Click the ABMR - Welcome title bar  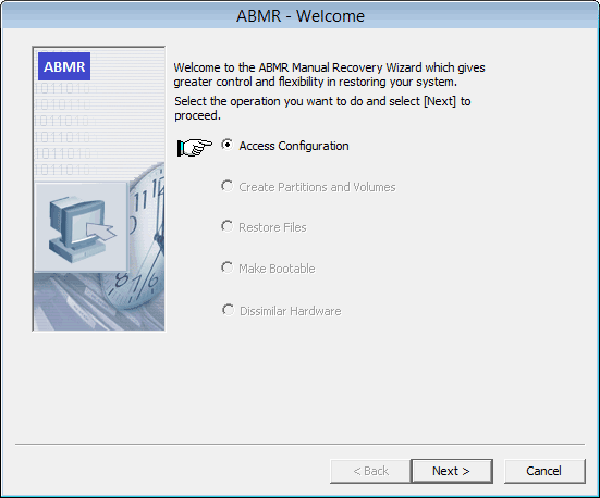click(300, 15)
